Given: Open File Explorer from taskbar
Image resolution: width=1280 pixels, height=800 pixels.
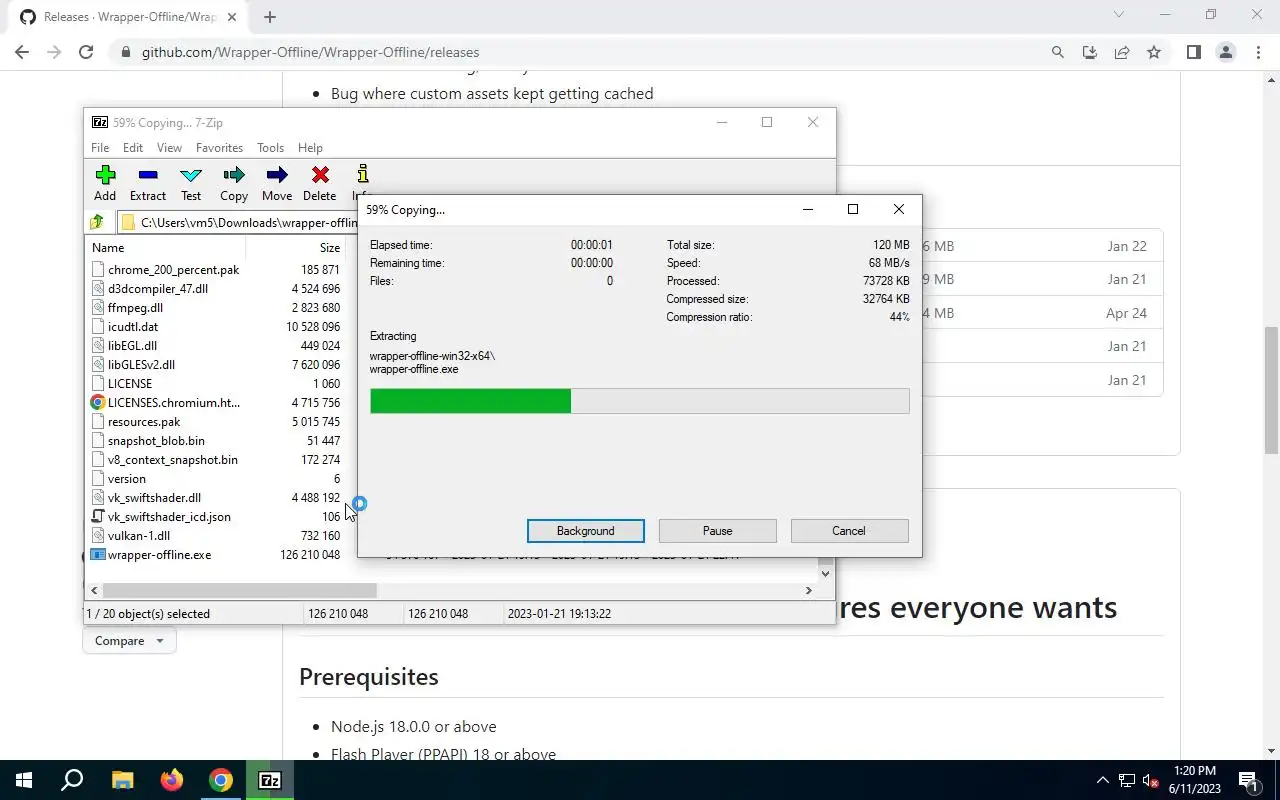Looking at the screenshot, I should click(x=122, y=780).
